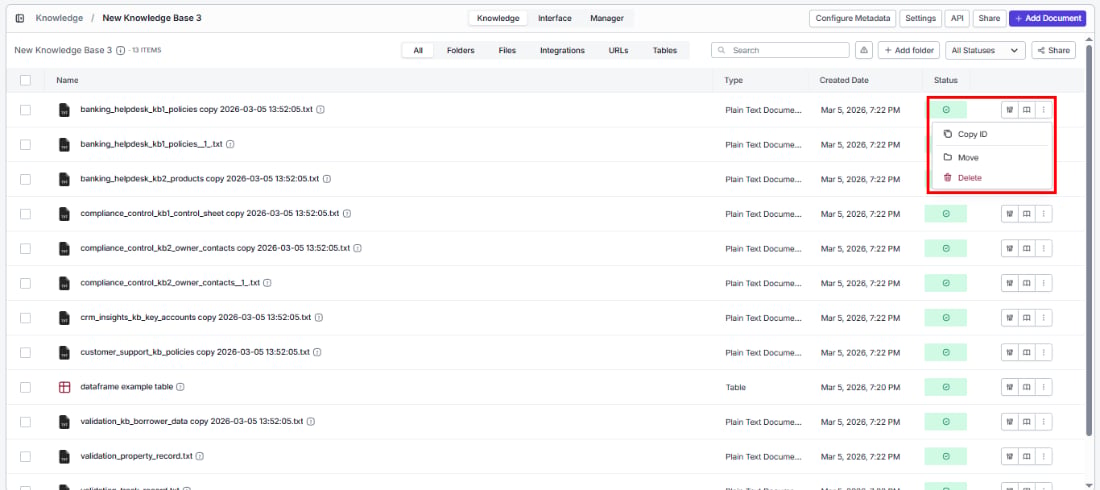Filter list by URLs tab
The height and width of the screenshot is (490, 1100).
(618, 51)
